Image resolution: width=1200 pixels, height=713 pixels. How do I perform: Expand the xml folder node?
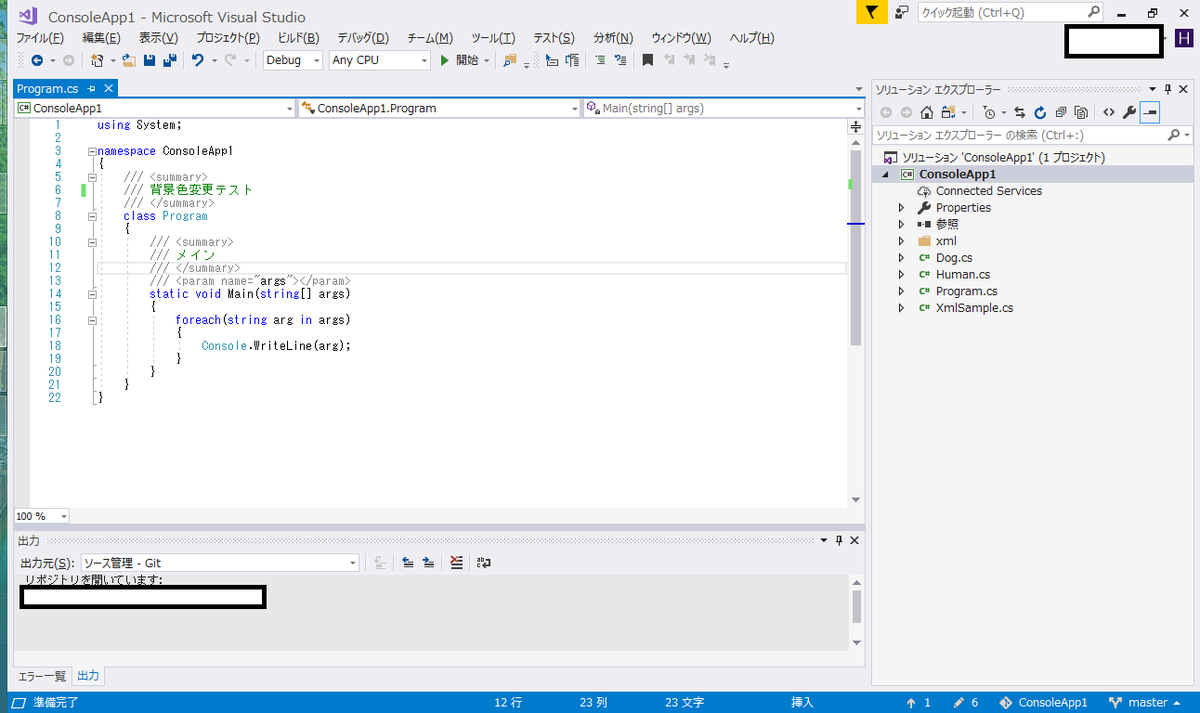point(901,241)
